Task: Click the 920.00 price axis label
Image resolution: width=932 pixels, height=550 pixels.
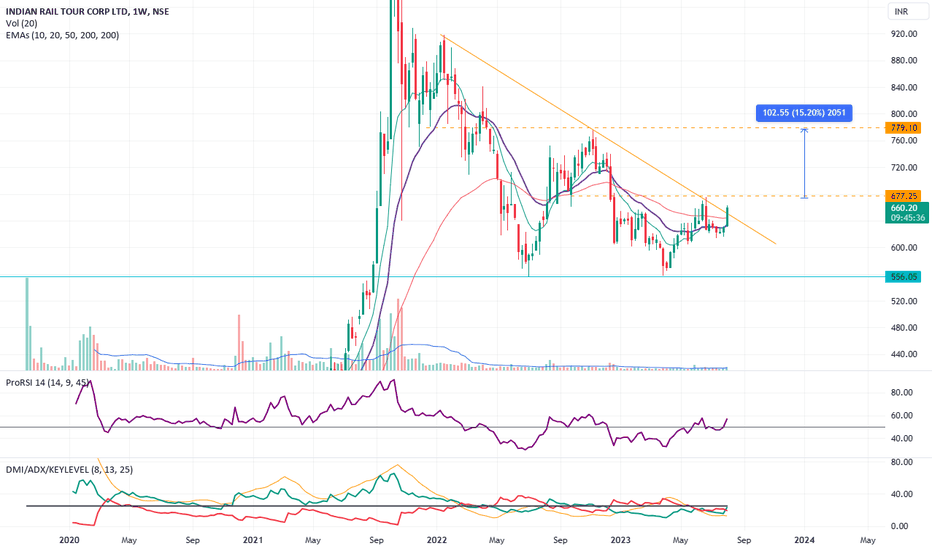Action: (903, 34)
